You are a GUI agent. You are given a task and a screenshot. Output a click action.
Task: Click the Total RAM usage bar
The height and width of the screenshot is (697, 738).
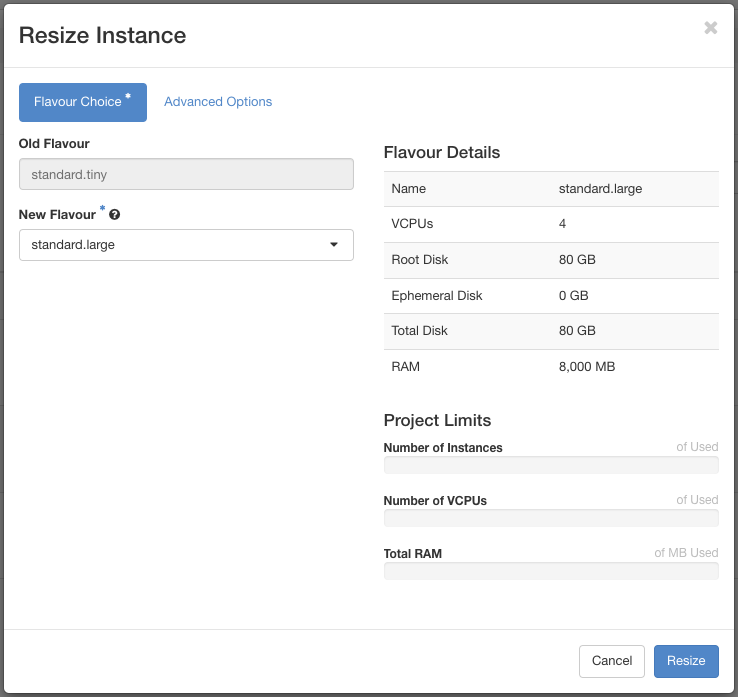point(551,571)
